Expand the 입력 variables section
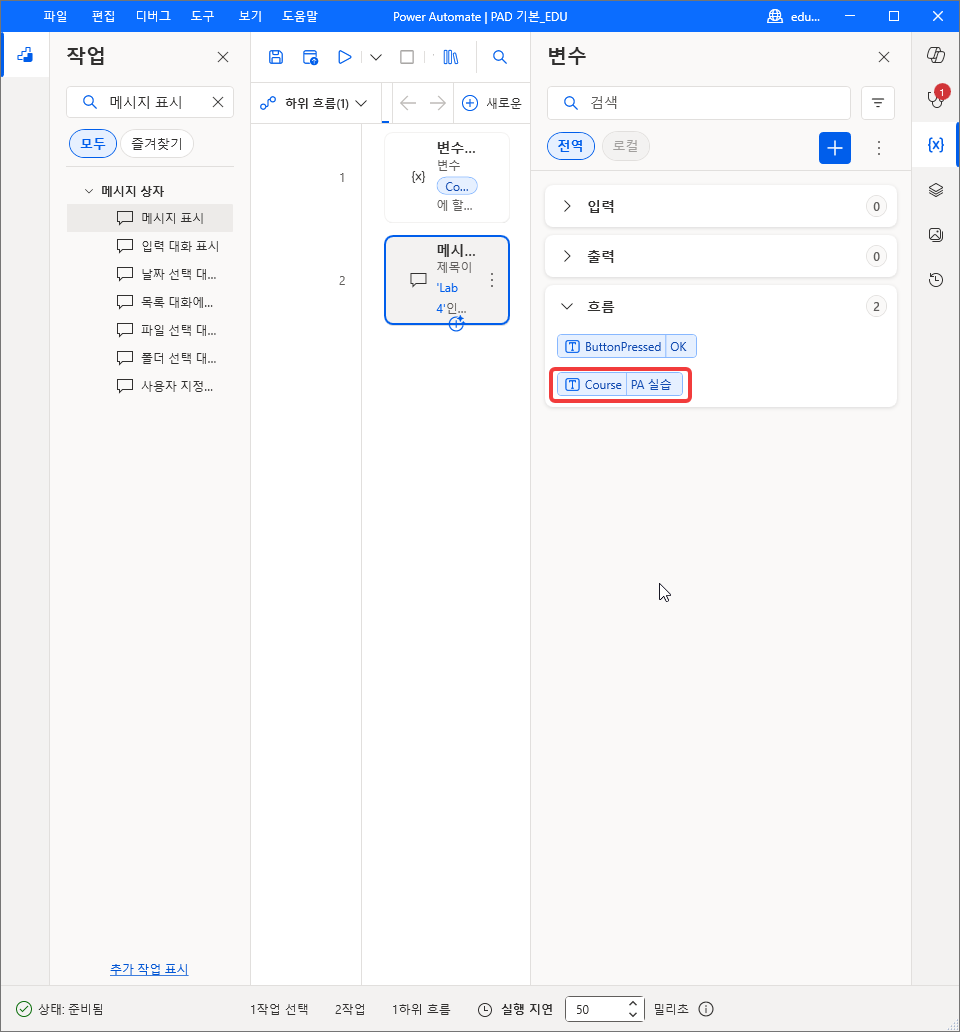Viewport: 960px width, 1032px height. coord(567,206)
